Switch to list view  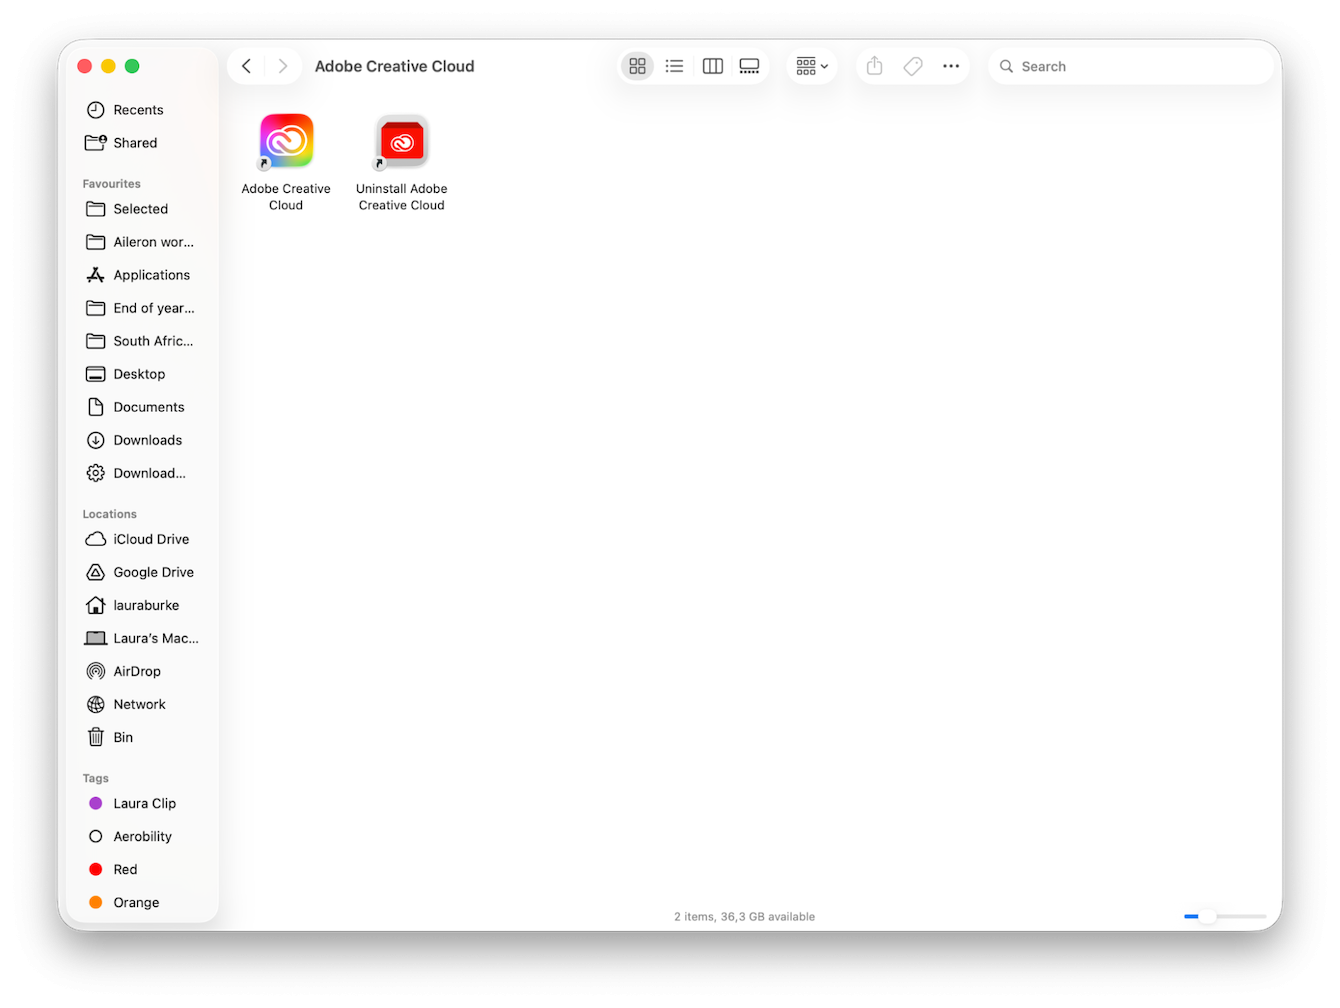click(674, 65)
